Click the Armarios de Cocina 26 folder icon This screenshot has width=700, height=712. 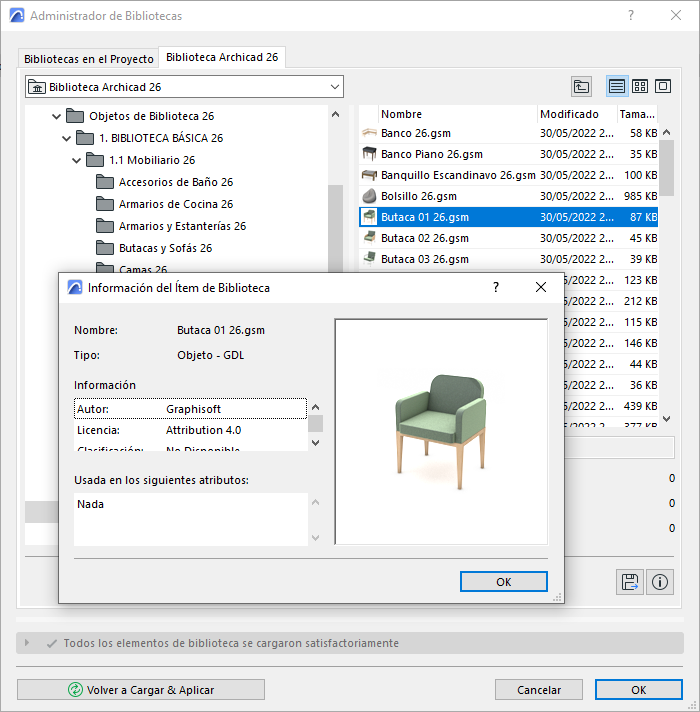[105, 204]
